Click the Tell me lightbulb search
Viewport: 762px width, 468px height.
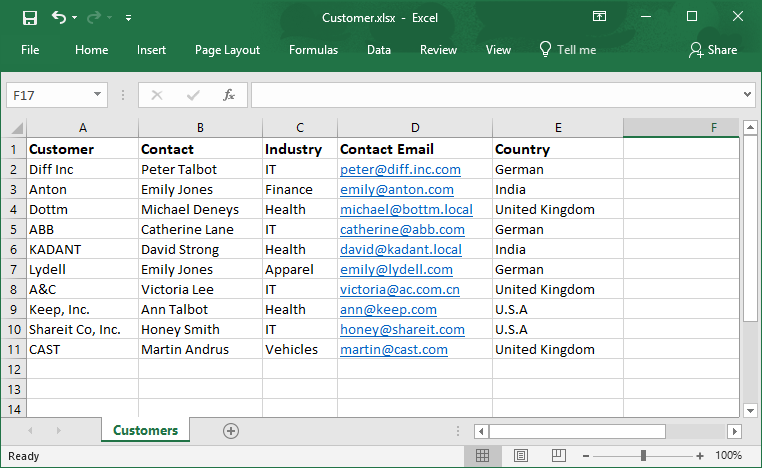pyautogui.click(x=568, y=50)
